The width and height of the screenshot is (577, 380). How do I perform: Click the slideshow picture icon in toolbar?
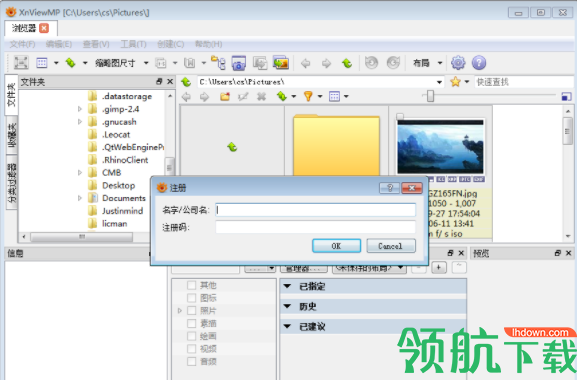281,63
